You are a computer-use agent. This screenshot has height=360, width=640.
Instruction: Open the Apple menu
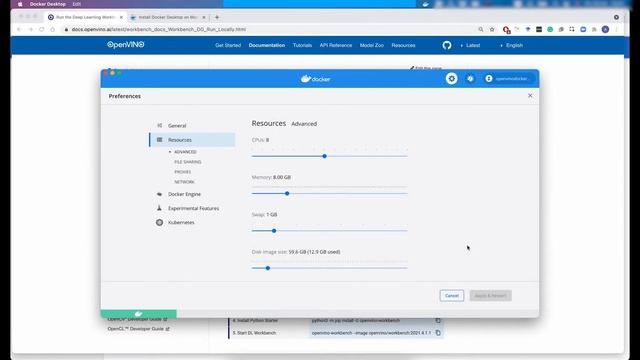(x=20, y=4)
